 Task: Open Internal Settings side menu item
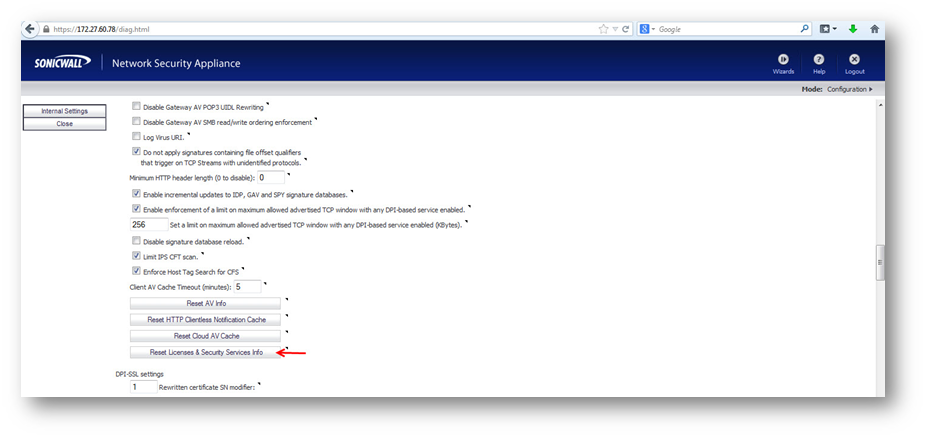64,111
